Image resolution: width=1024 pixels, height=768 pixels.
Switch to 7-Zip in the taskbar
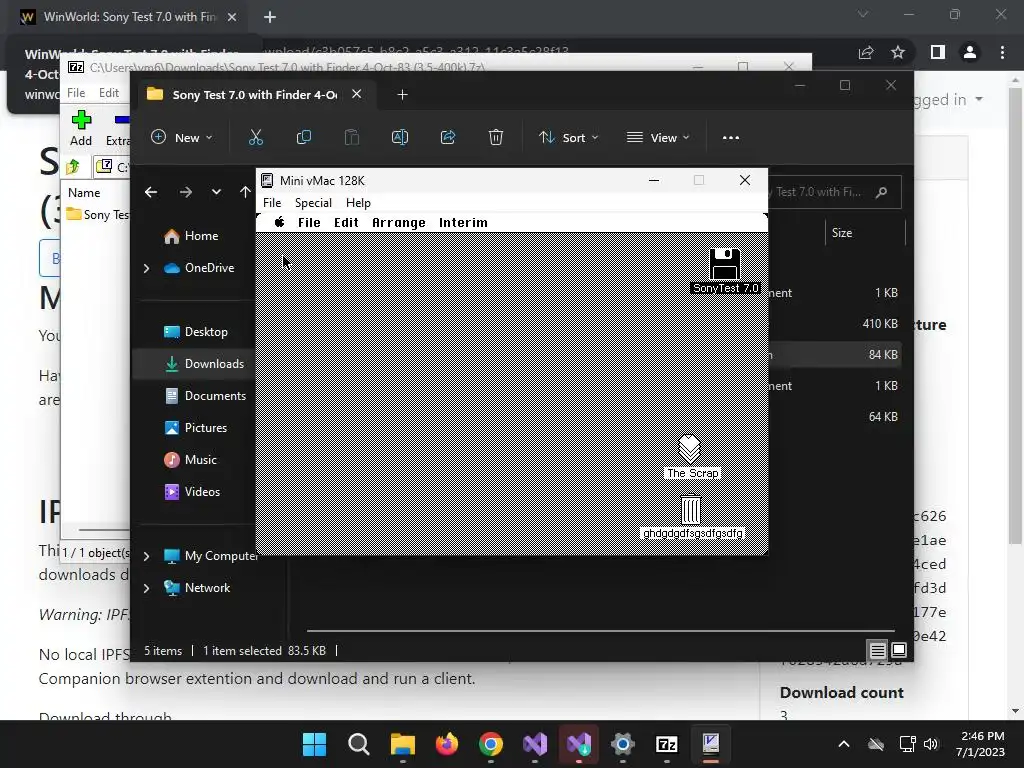[667, 744]
